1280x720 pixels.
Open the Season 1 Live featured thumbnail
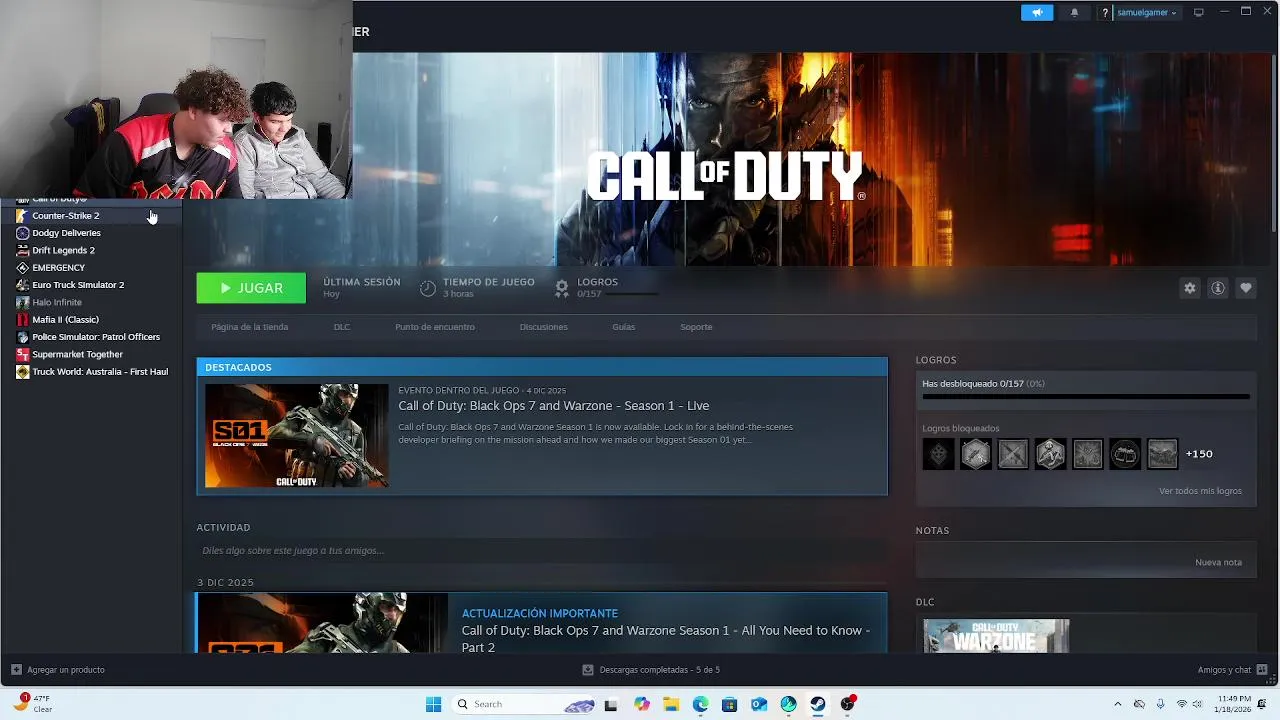point(297,436)
